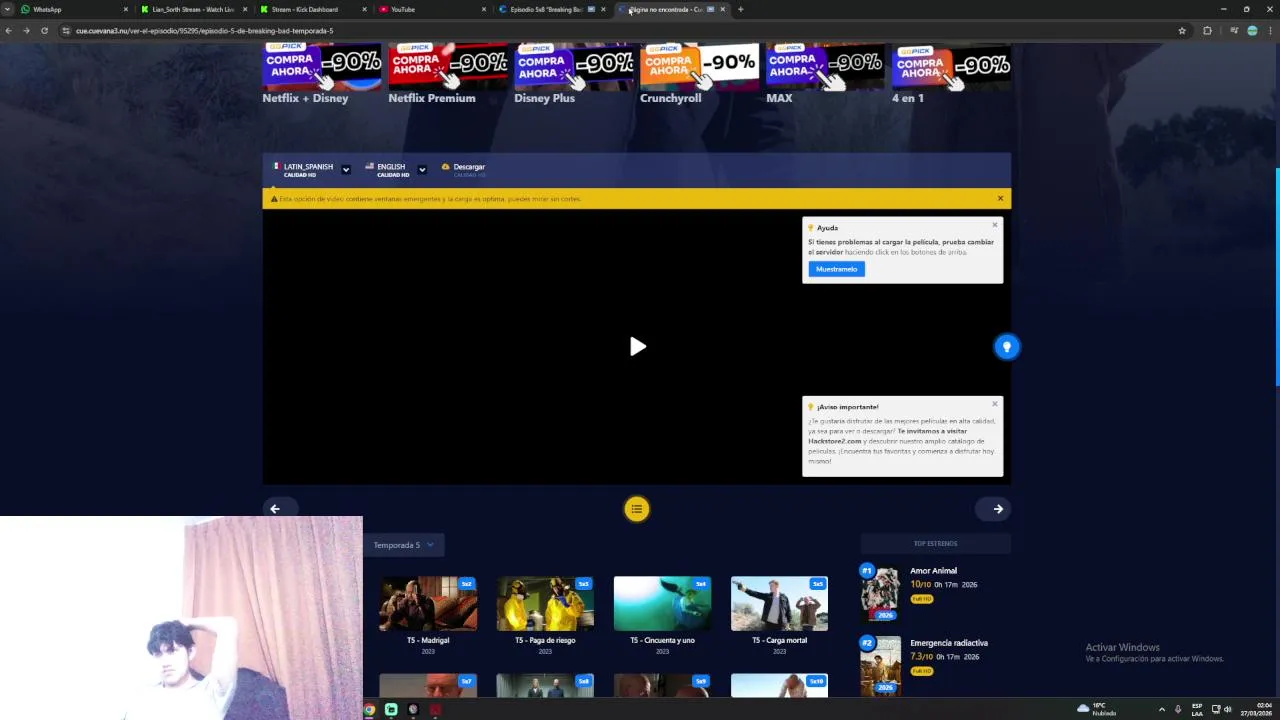The height and width of the screenshot is (720, 1280).
Task: Go to previous episode with left arrow
Action: click(275, 509)
